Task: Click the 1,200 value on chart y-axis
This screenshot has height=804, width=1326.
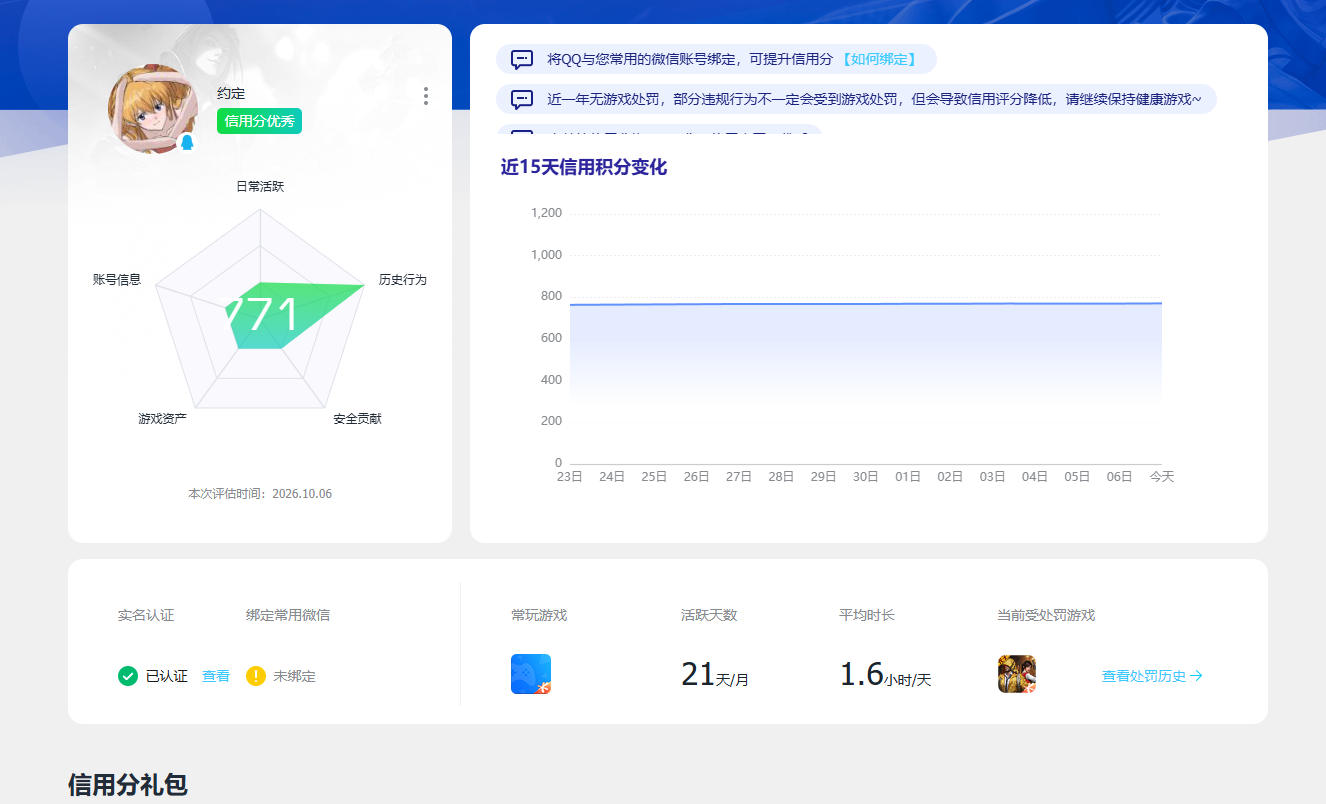Action: [x=546, y=213]
